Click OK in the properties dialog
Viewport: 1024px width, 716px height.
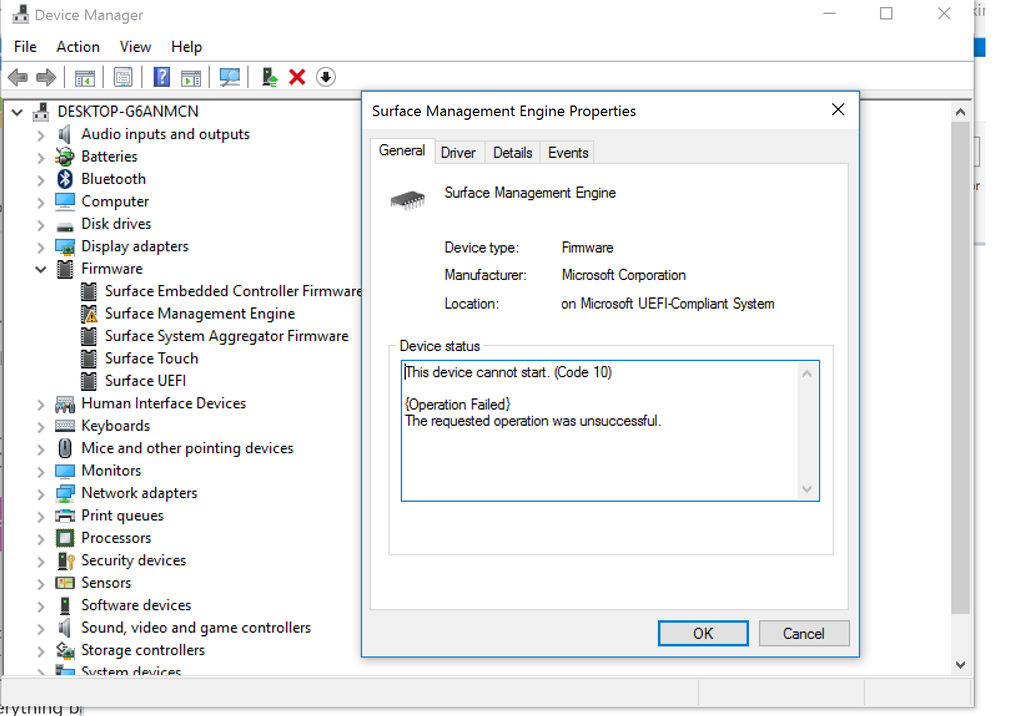pos(703,634)
